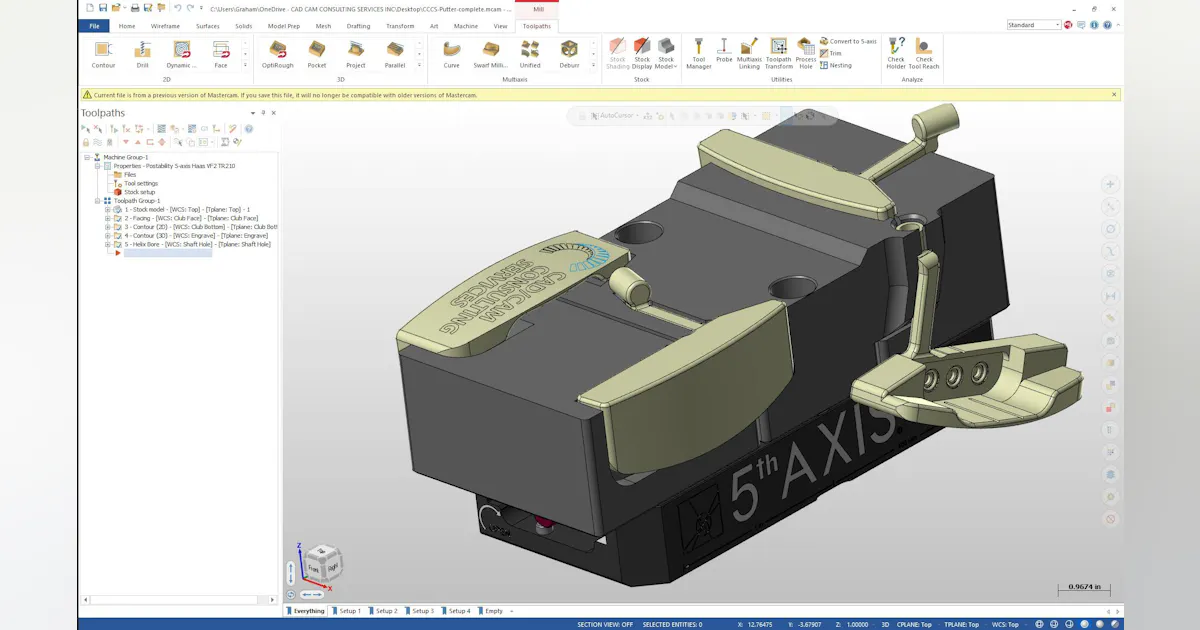This screenshot has height=630, width=1200.
Task: Open the Swarf Milling toolpath
Action: pos(491,54)
